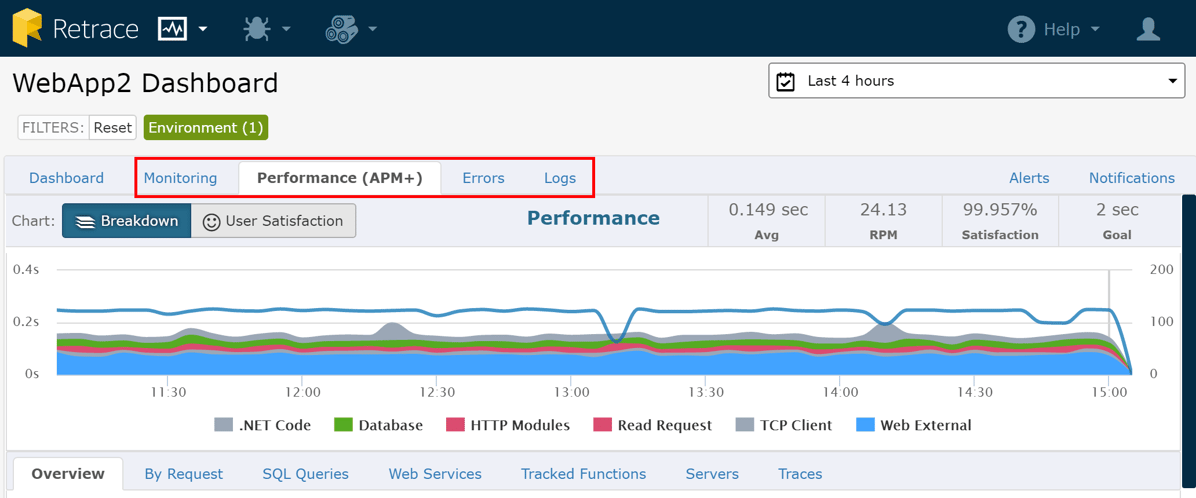
Task: Click the bug errors icon
Action: (x=257, y=29)
